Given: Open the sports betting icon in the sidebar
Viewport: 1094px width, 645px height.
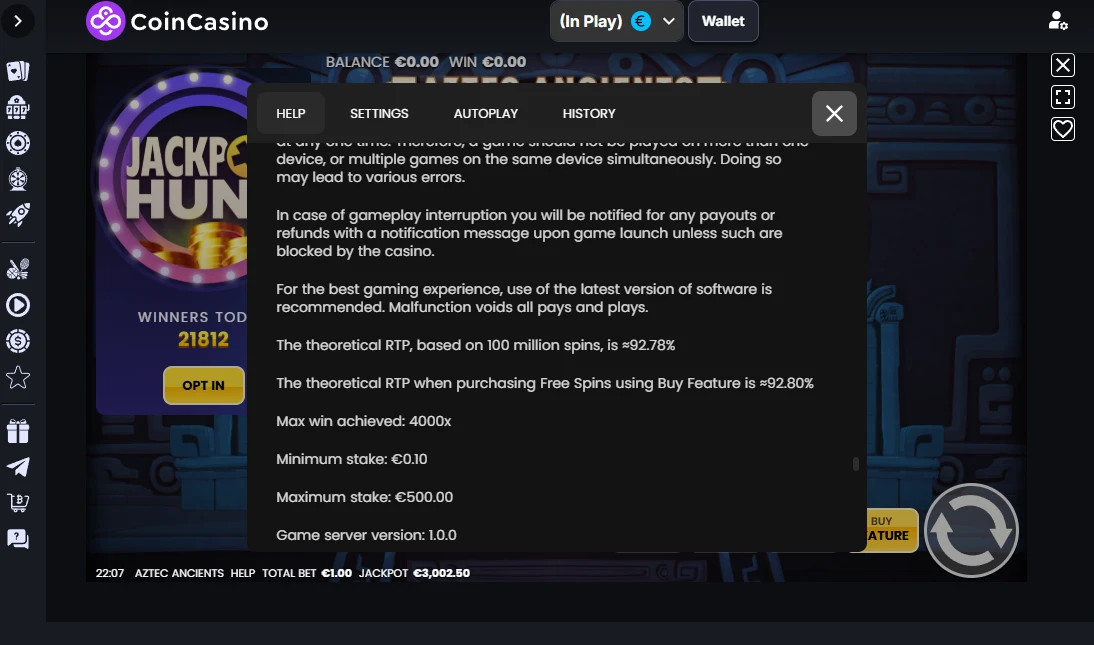Looking at the screenshot, I should [18, 269].
